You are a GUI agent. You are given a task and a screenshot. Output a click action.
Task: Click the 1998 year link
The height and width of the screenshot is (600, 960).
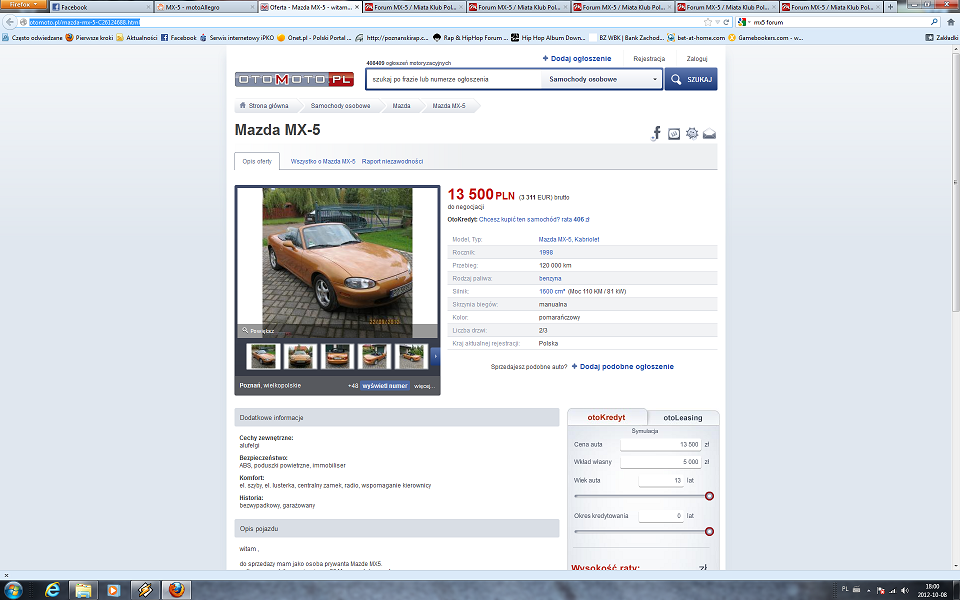[546, 252]
